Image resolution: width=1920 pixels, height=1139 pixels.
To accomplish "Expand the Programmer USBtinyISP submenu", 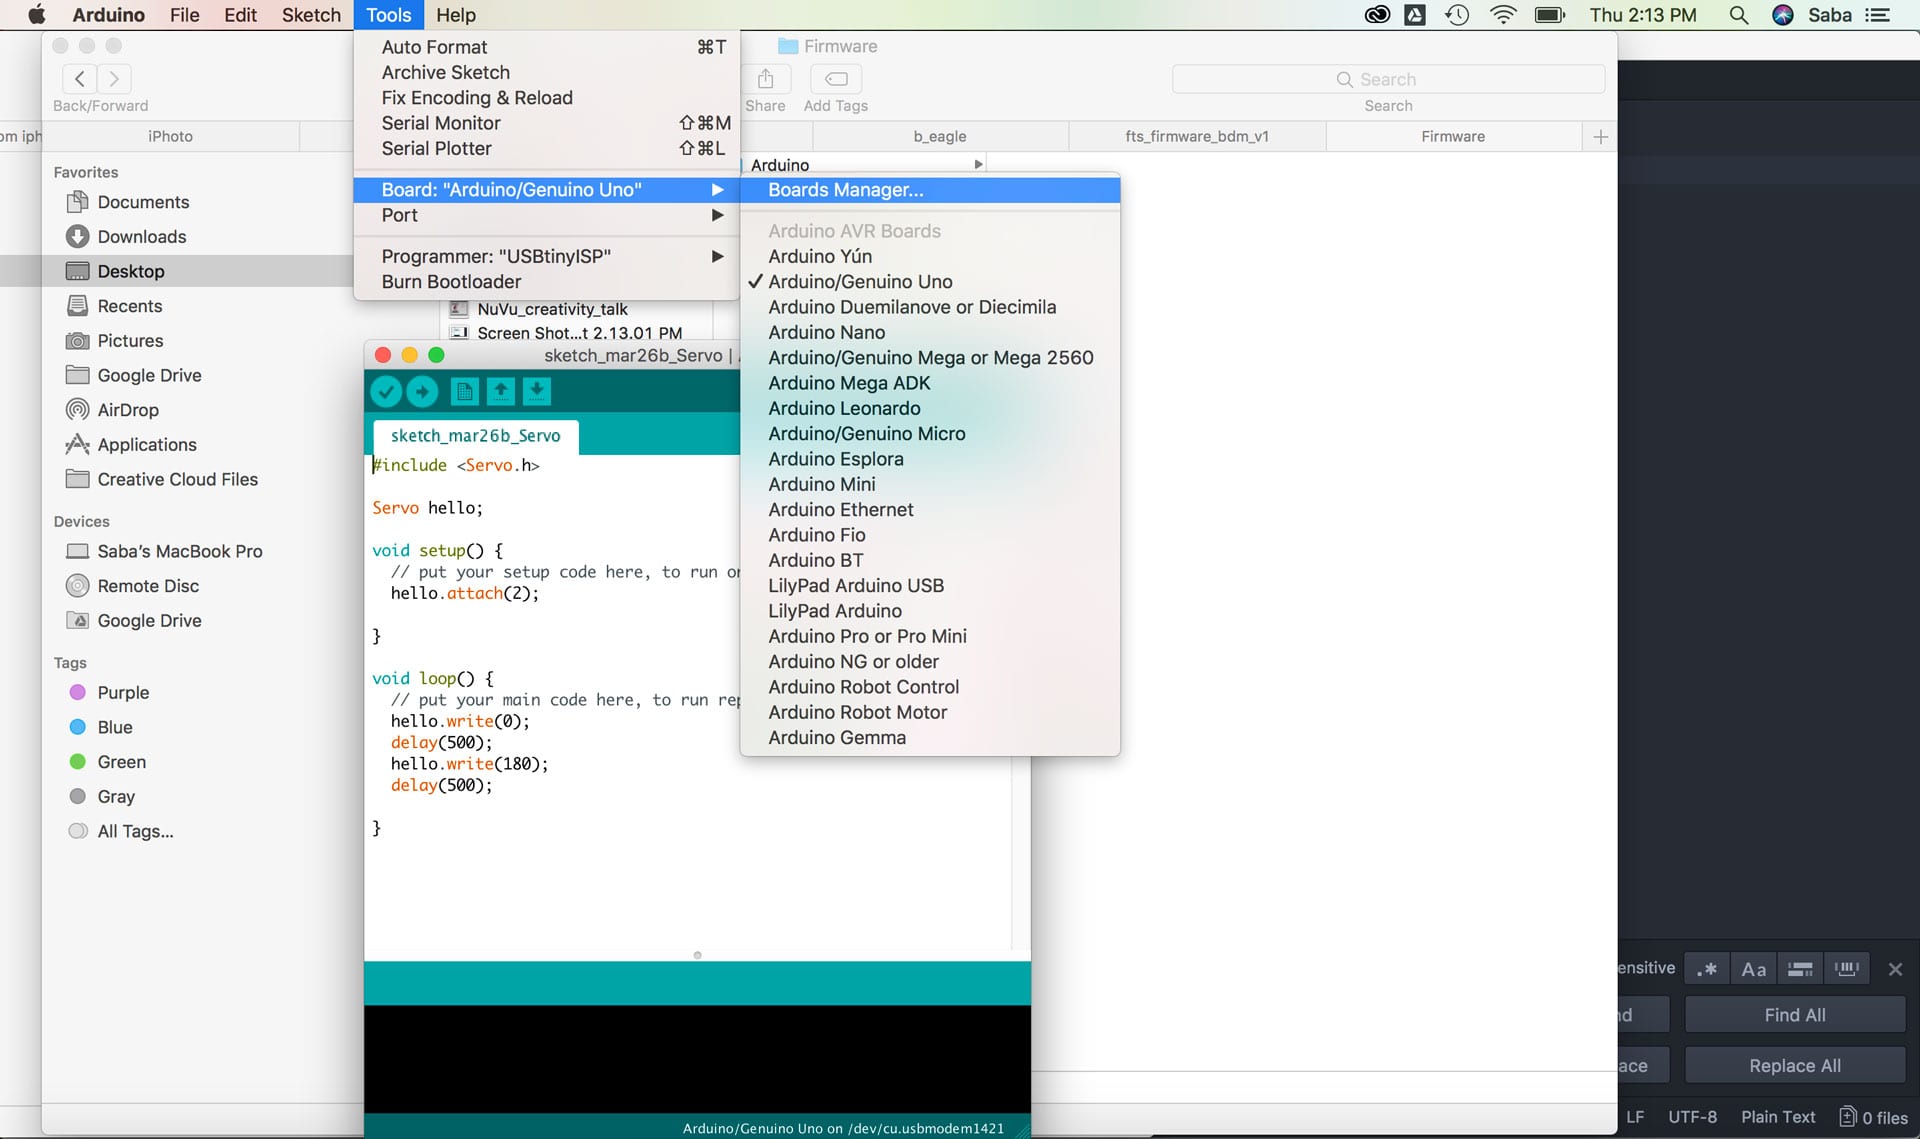I will [546, 256].
